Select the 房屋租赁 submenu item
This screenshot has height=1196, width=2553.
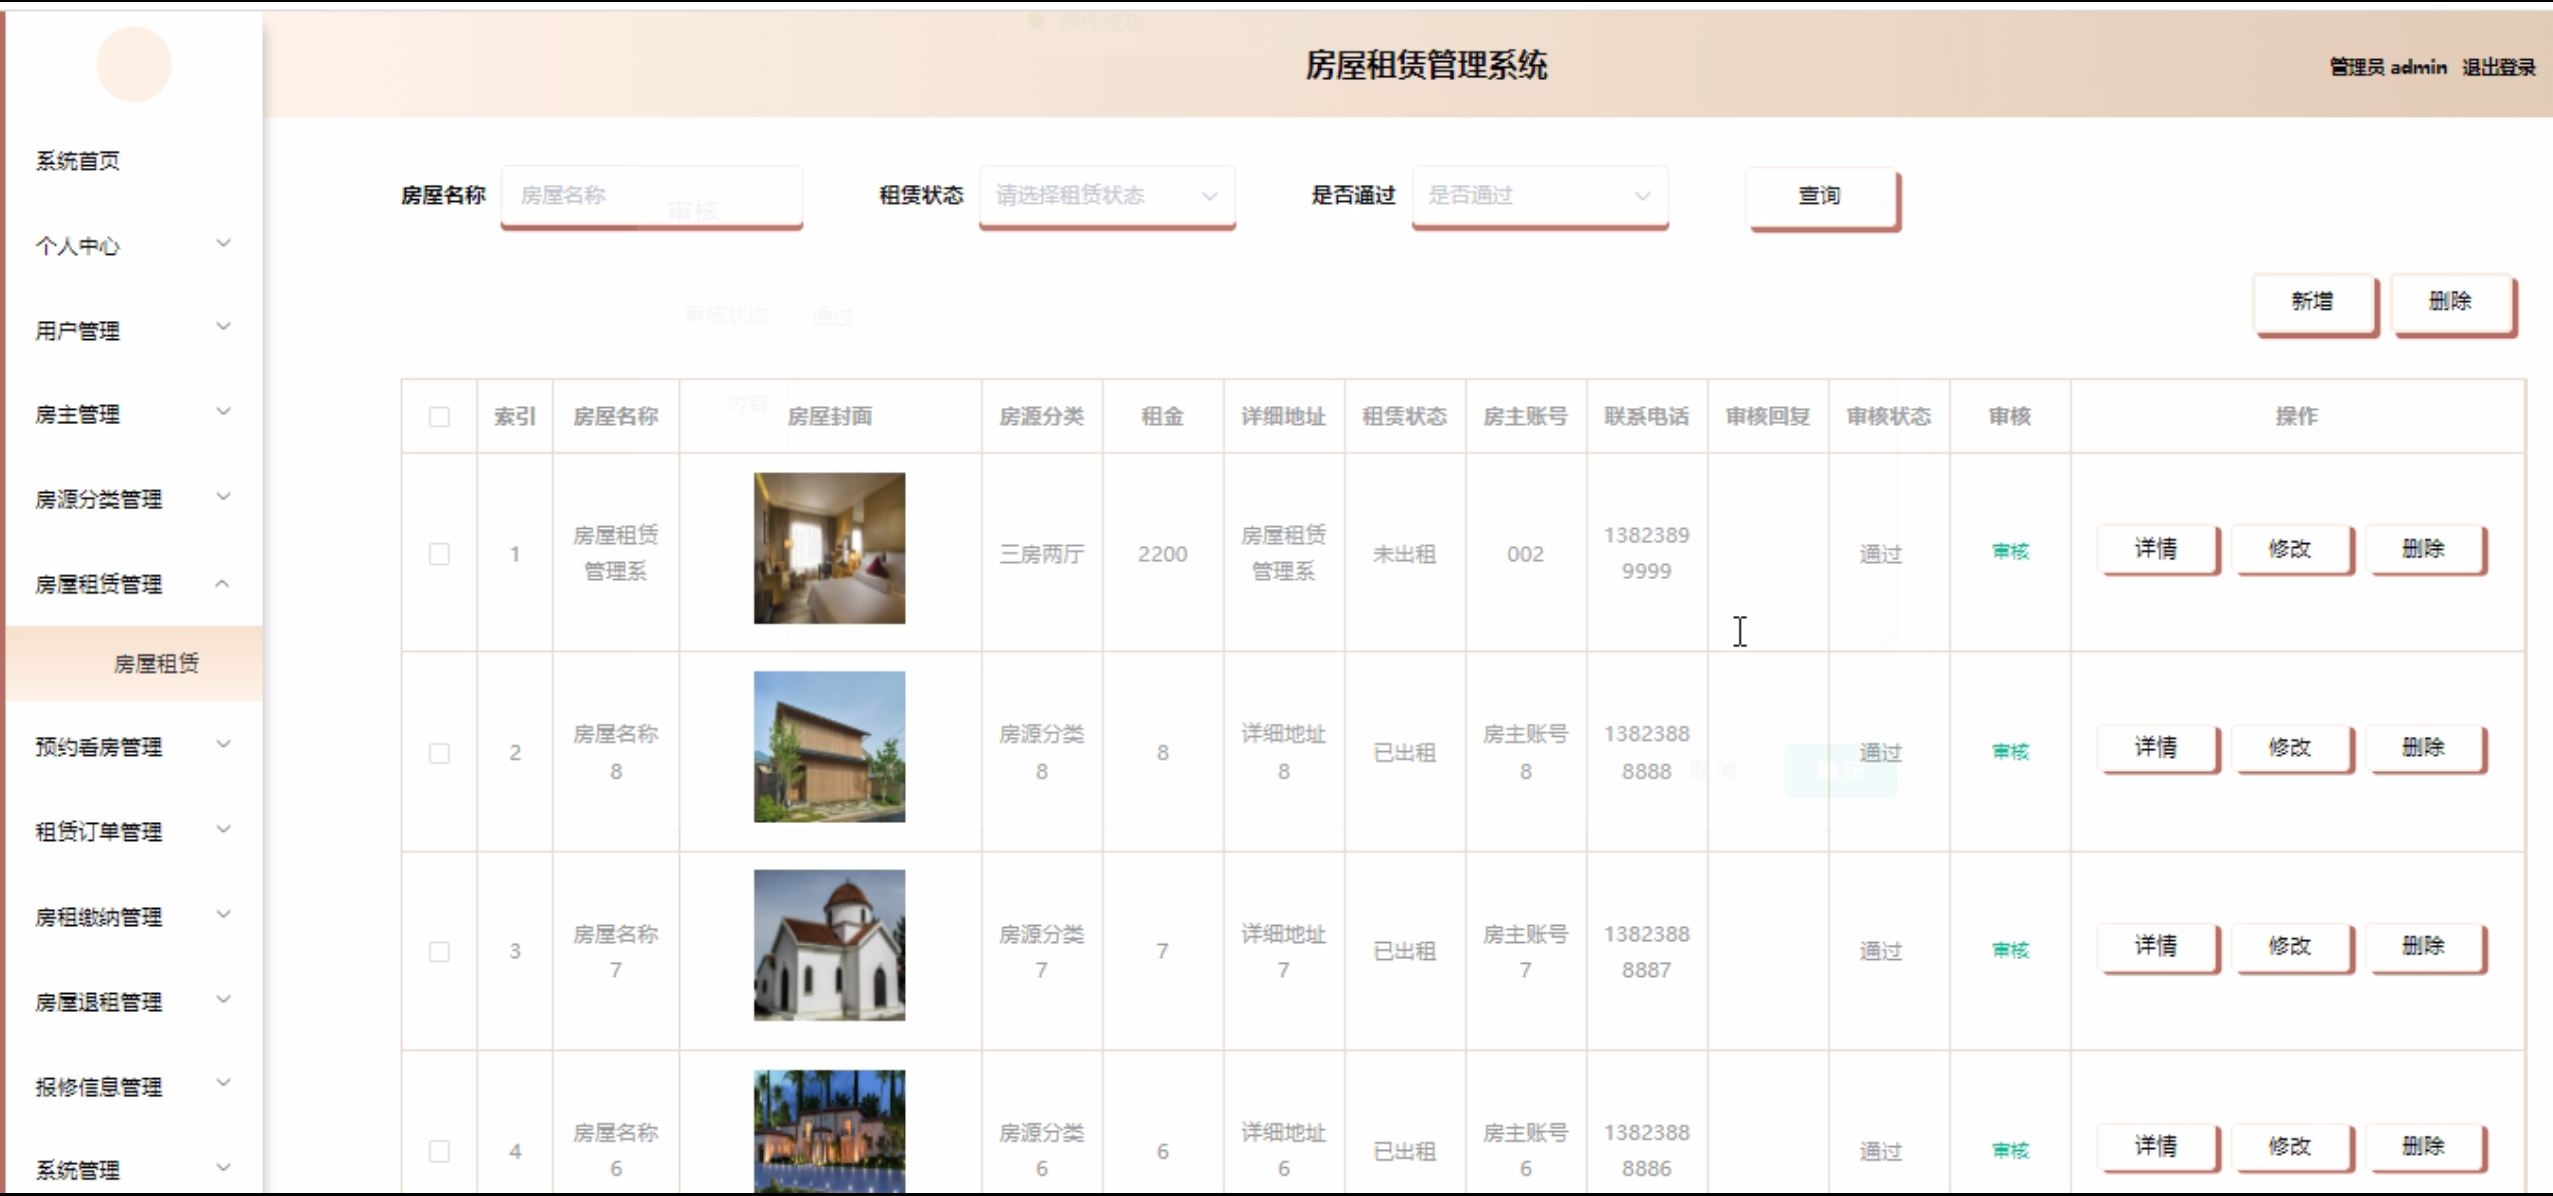click(x=156, y=663)
